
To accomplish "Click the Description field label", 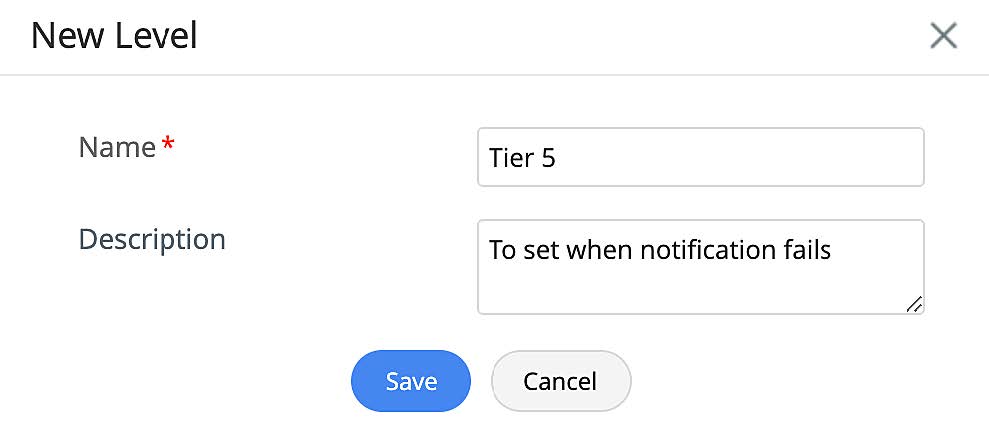I will [x=152, y=240].
